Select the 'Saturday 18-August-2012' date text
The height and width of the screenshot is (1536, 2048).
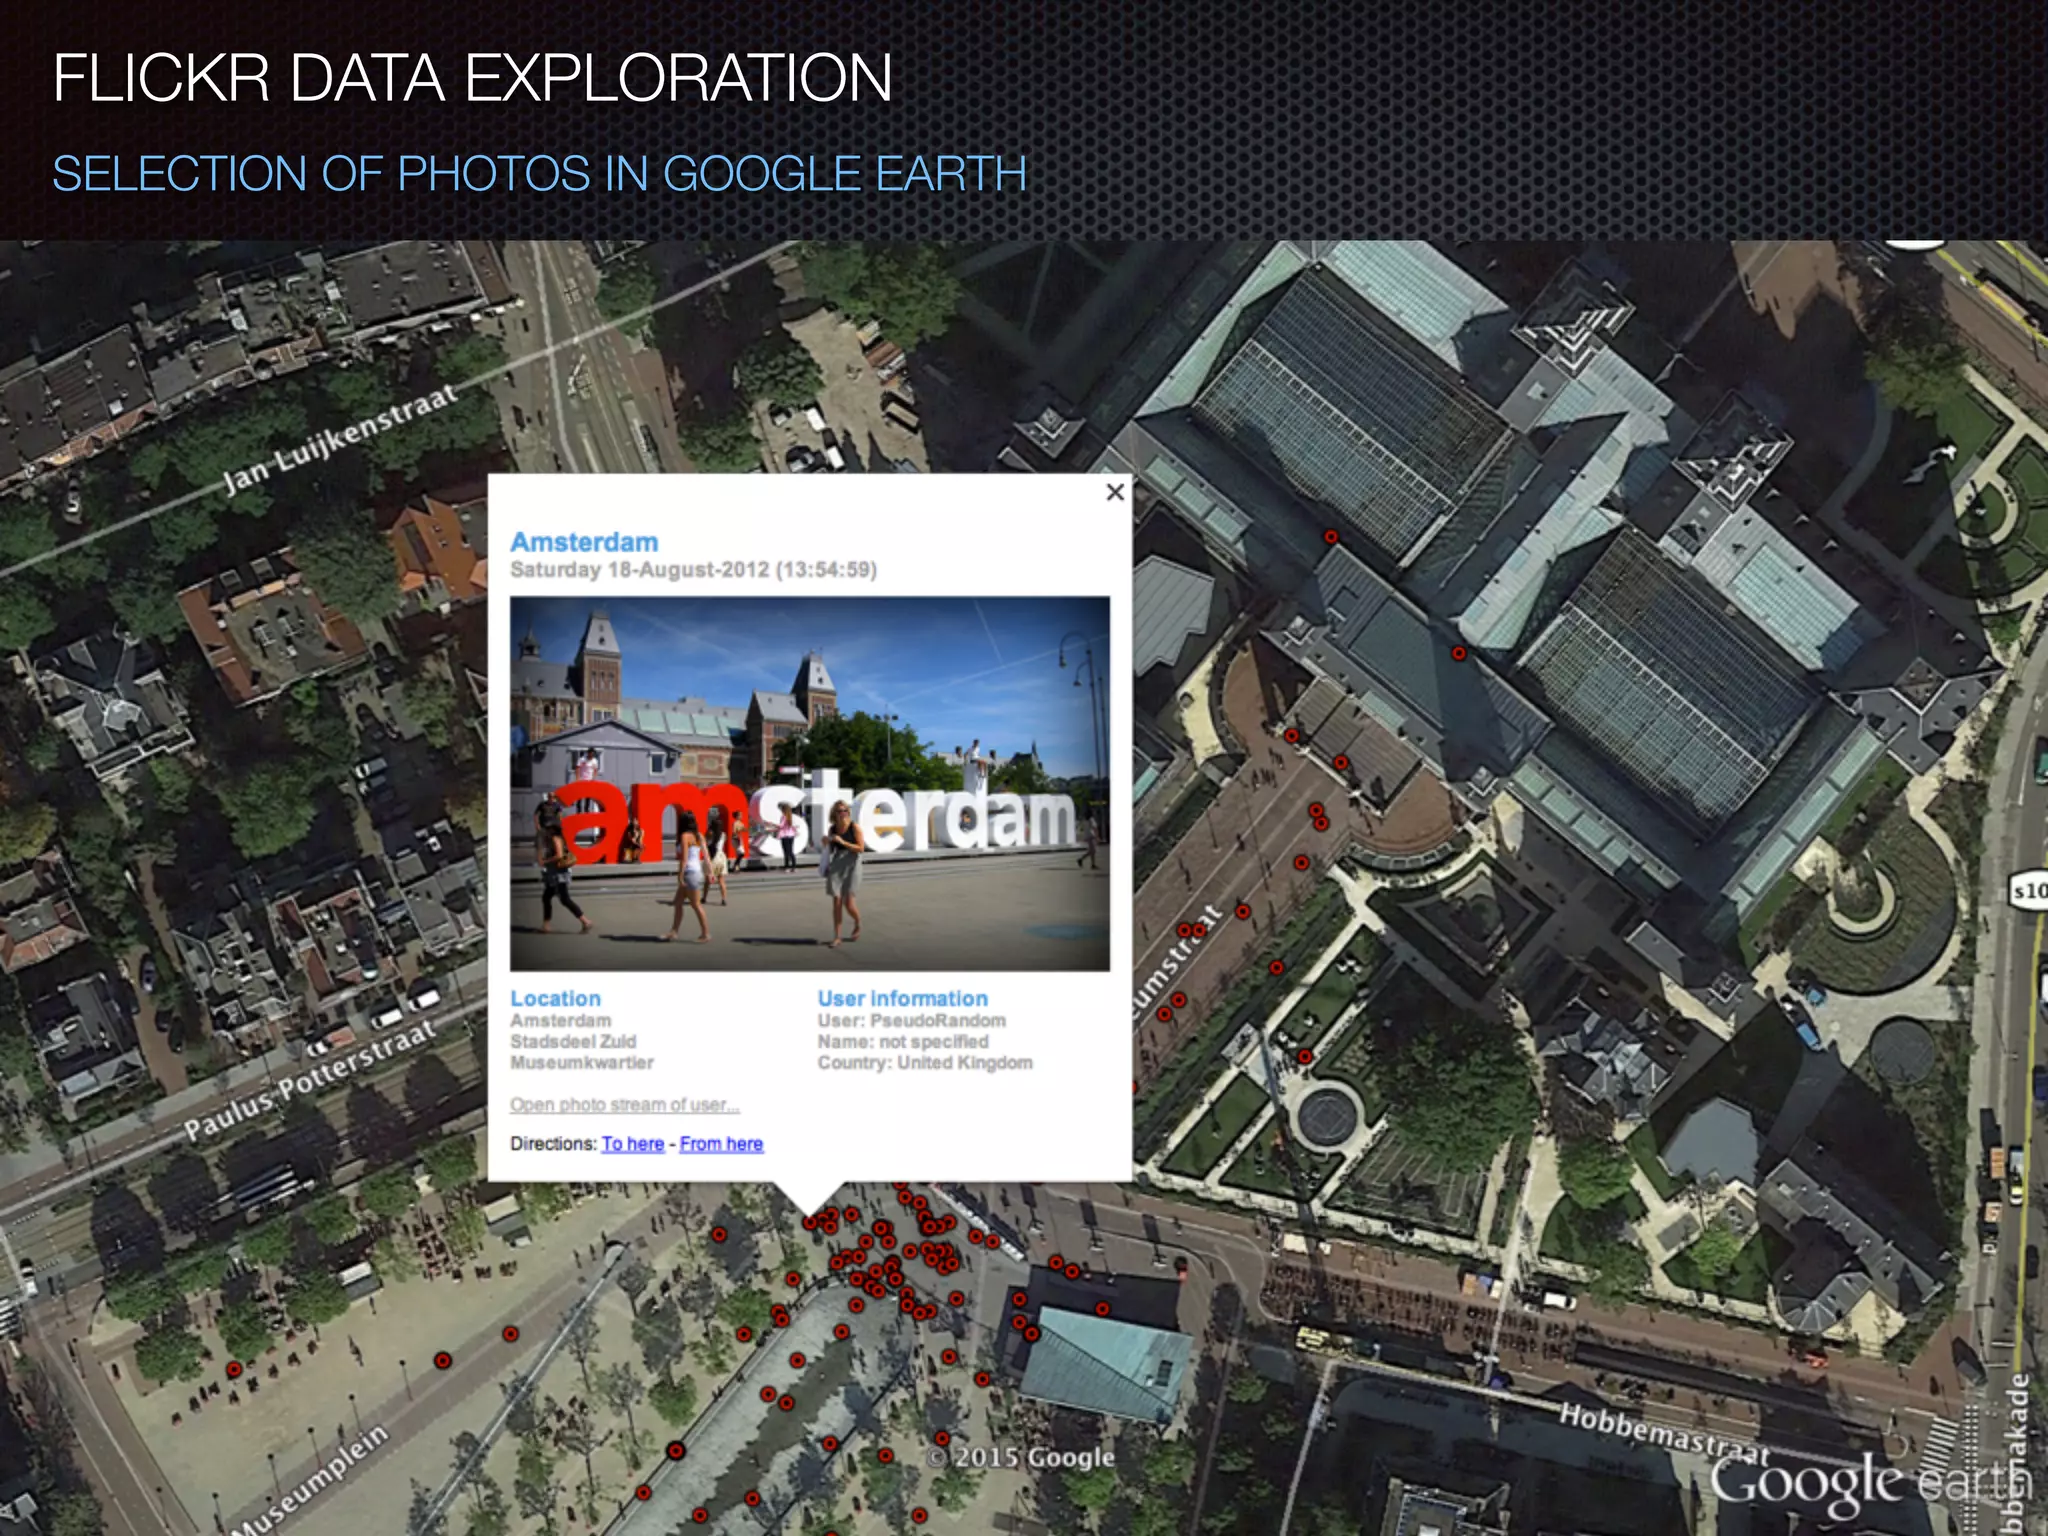(x=640, y=570)
